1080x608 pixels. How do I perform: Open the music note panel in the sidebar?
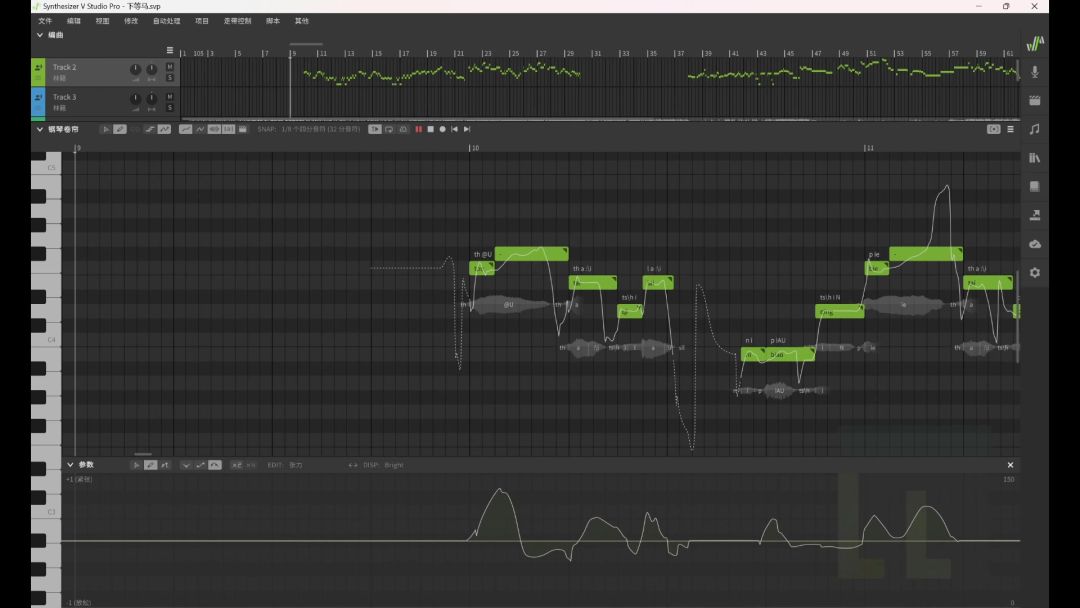tap(1034, 129)
